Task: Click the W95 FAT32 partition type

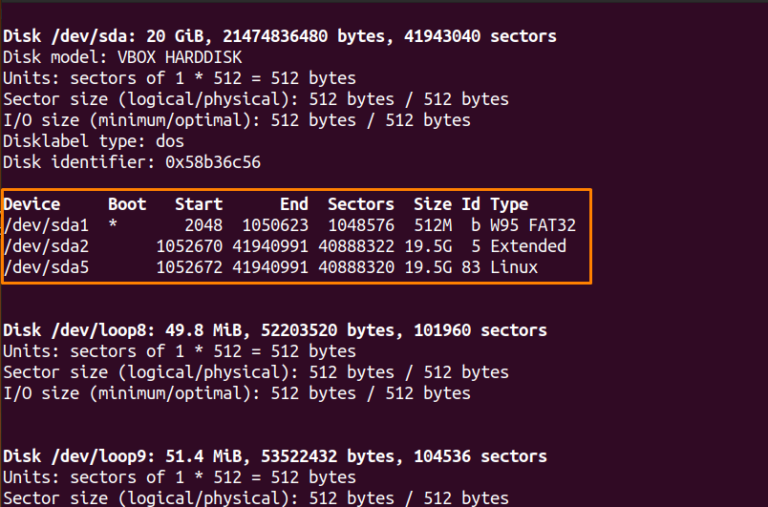Action: 533,225
